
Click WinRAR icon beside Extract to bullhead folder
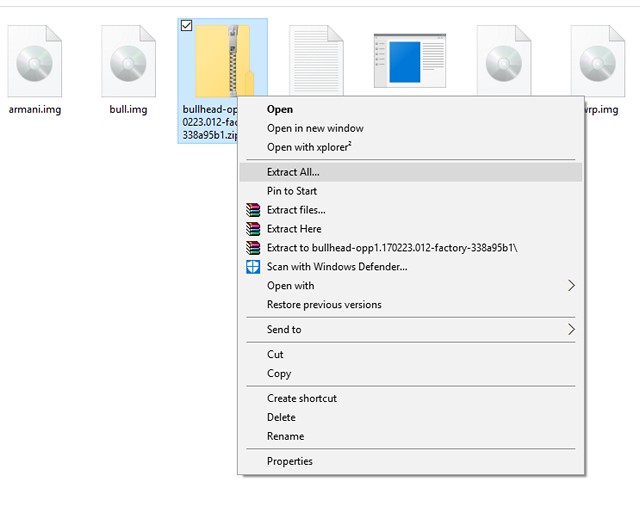tap(253, 248)
